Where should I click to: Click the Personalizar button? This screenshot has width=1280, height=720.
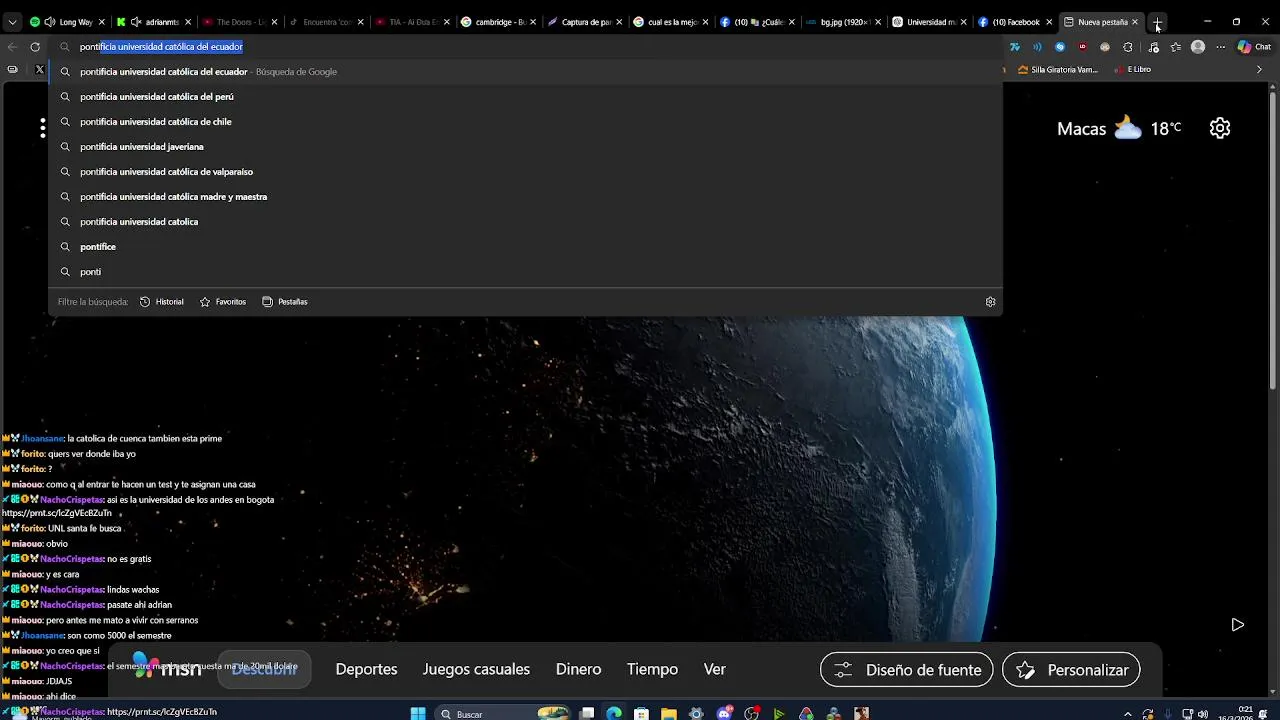click(x=1071, y=670)
